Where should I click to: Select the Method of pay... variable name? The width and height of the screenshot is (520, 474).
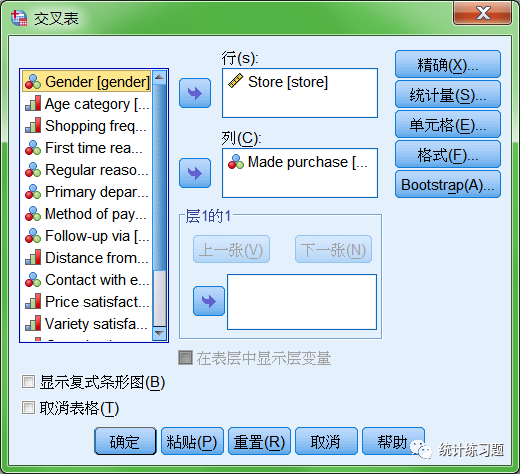pos(96,214)
